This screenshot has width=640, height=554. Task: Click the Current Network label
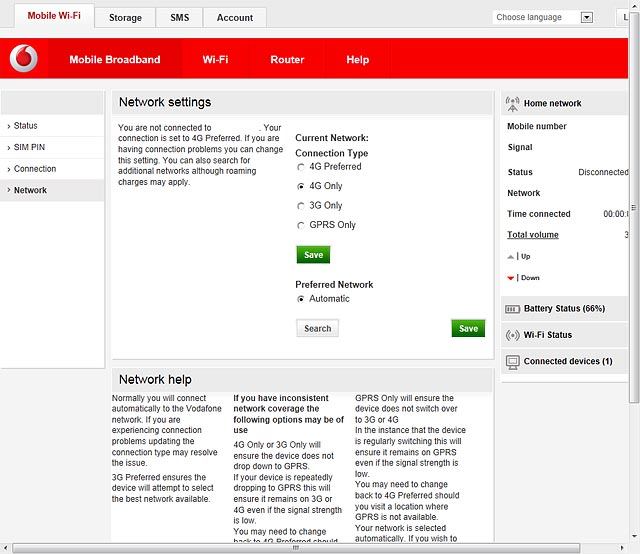click(x=332, y=138)
